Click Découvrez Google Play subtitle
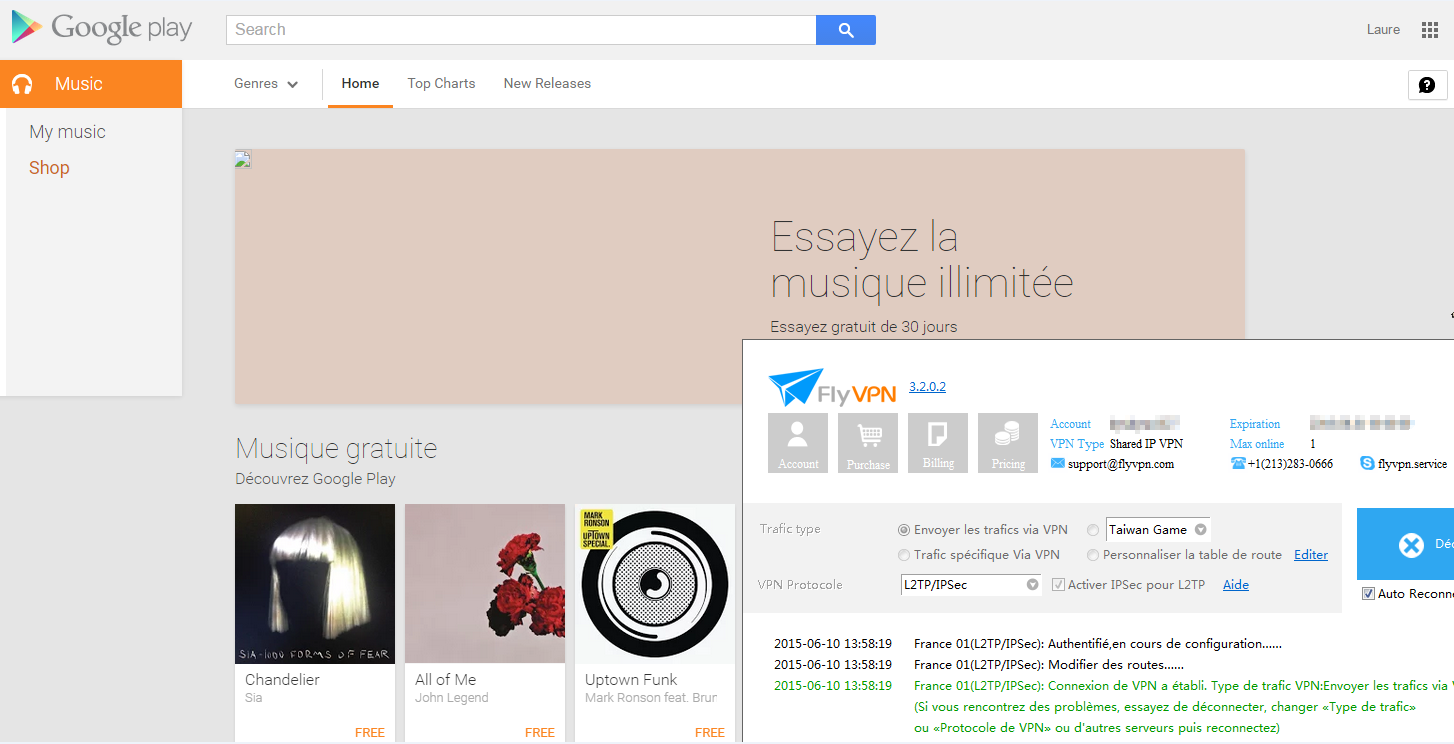 pos(315,479)
